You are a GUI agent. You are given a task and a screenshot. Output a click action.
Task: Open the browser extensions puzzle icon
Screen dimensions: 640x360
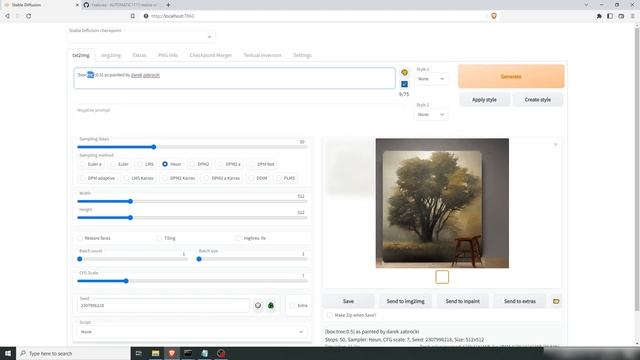click(x=599, y=16)
